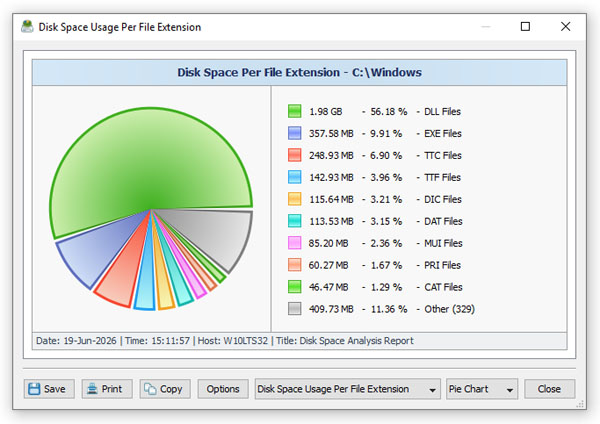Close the window with the title bar X

(x=566, y=26)
